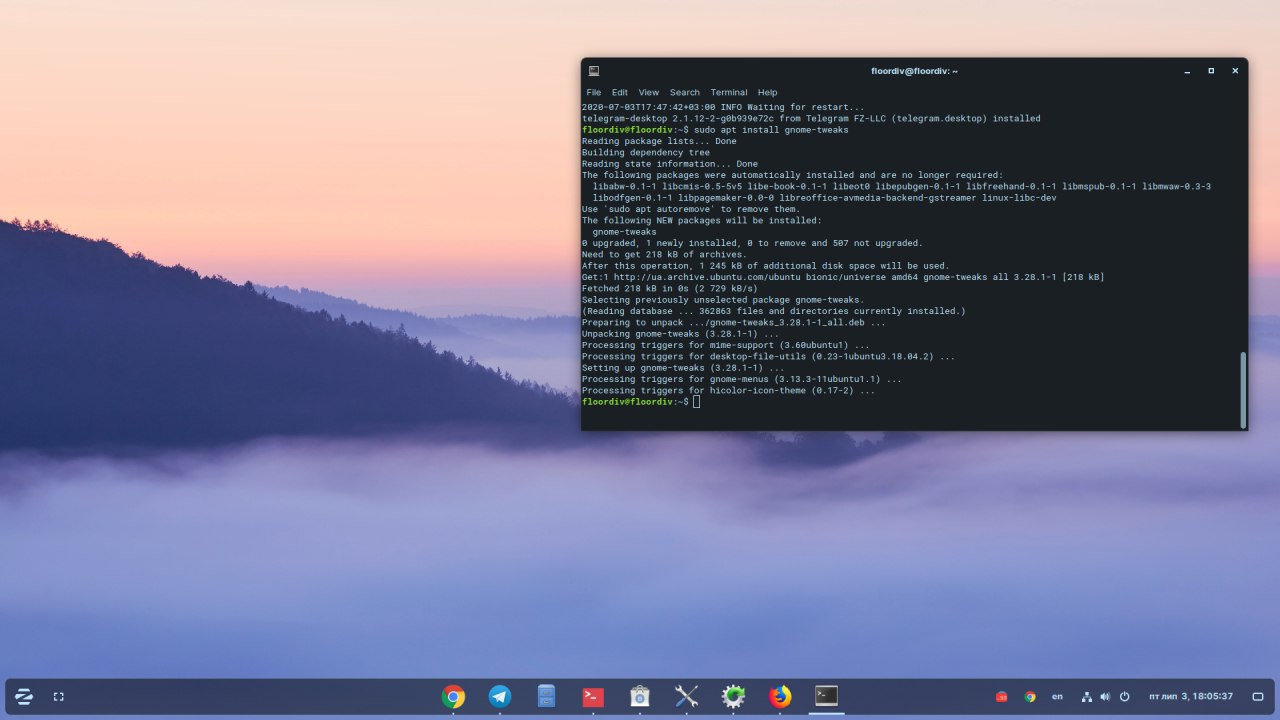Click 'Need to get 218 kB of archives' line
This screenshot has width=1280, height=720.
(664, 255)
